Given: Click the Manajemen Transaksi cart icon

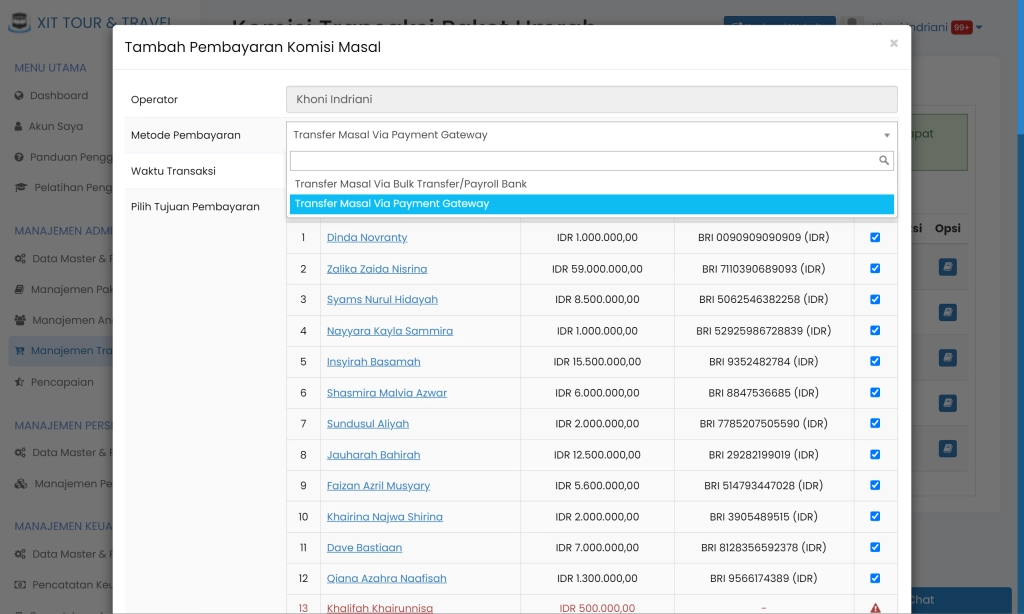Looking at the screenshot, I should 19,351.
